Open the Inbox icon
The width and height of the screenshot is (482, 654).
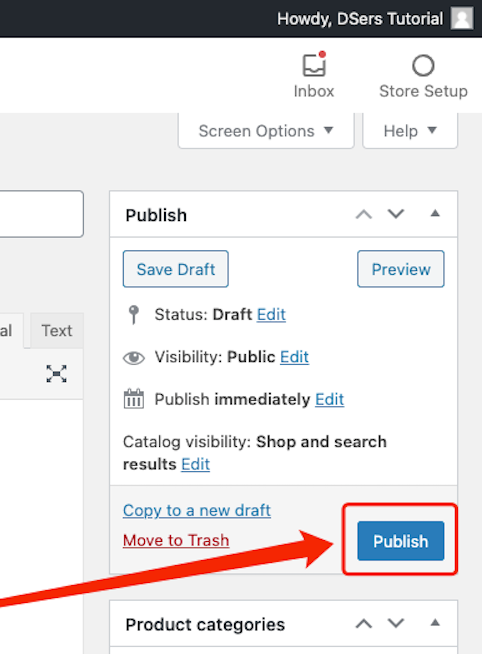tap(314, 65)
